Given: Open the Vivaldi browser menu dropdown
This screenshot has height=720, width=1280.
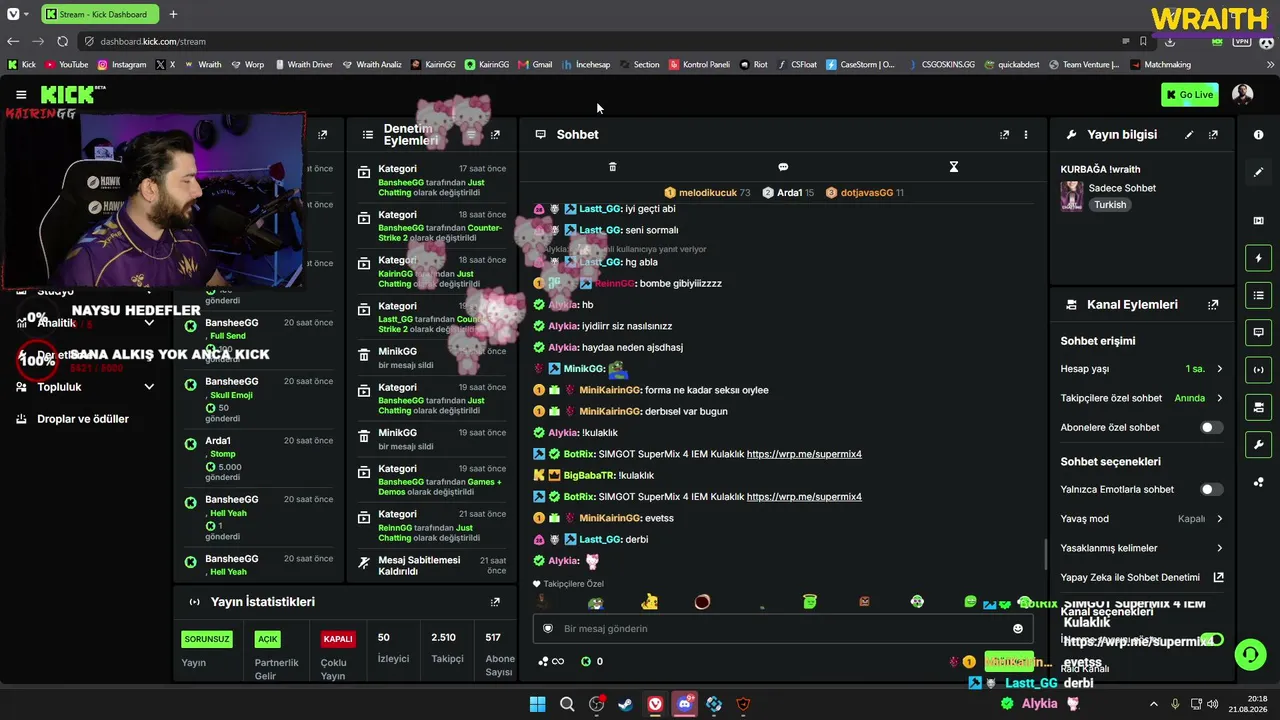Looking at the screenshot, I should (x=18, y=14).
